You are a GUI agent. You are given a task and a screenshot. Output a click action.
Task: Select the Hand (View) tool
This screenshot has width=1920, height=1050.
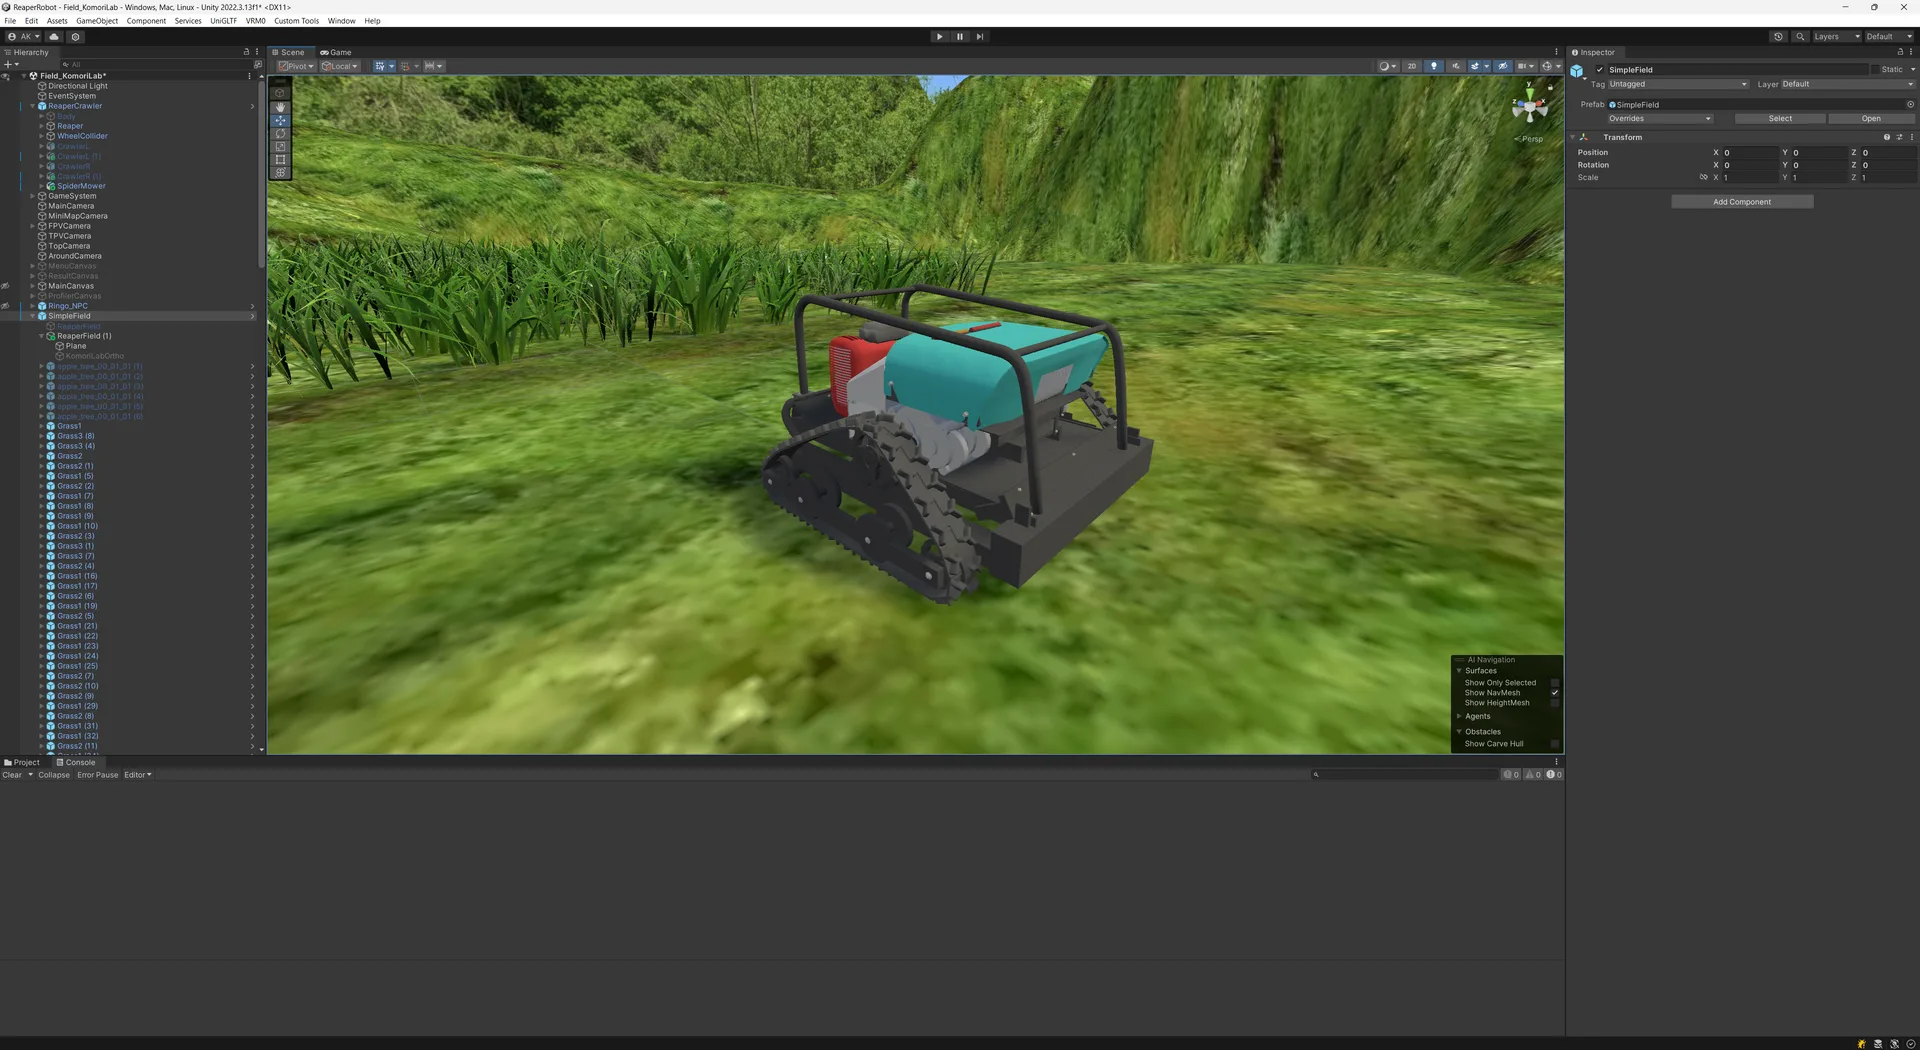280,107
